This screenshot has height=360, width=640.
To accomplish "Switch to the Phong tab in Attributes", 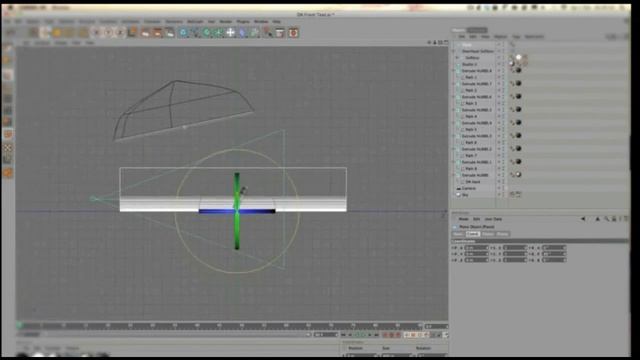I will coord(502,234).
